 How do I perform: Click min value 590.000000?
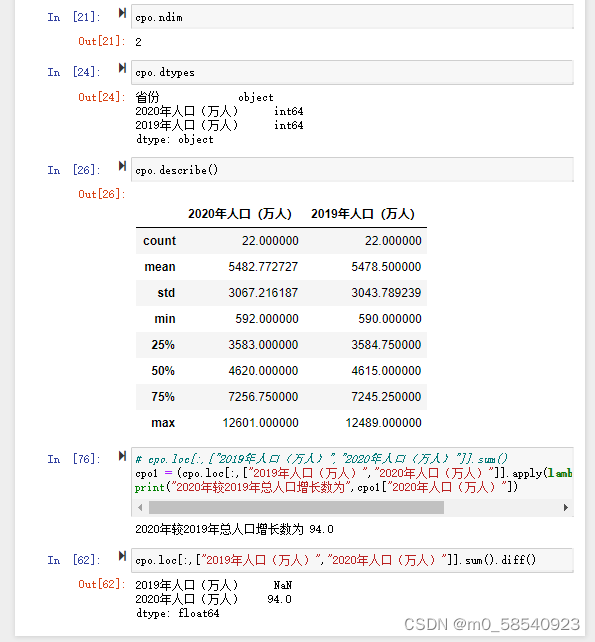[390, 319]
